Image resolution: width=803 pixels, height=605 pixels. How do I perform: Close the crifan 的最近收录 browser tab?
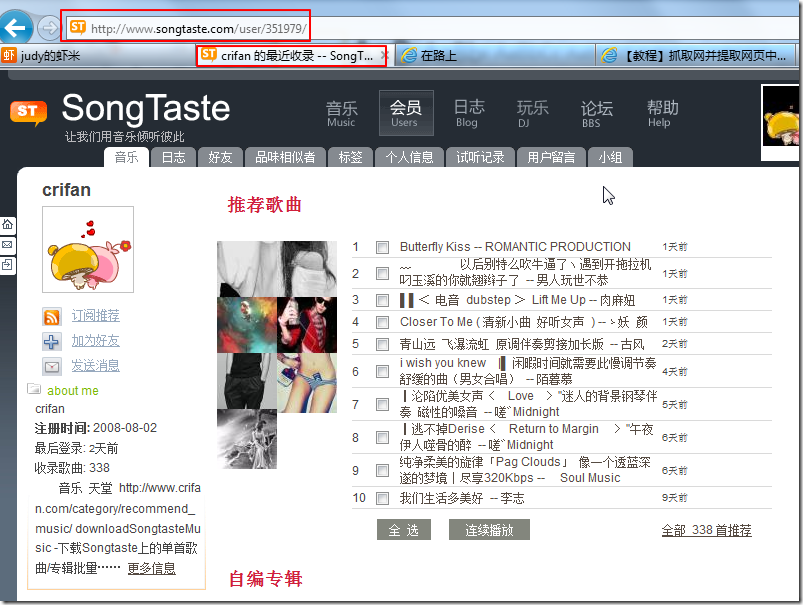coord(386,55)
